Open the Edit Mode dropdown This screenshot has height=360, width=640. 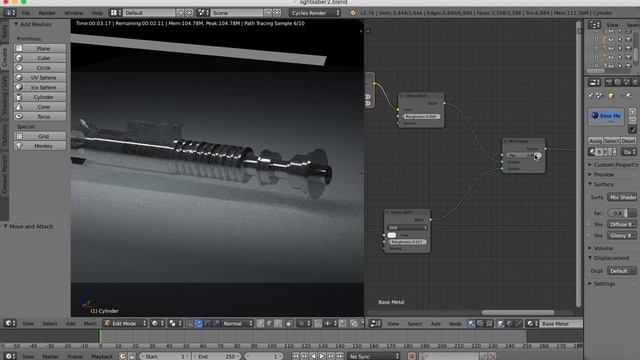pyautogui.click(x=125, y=324)
